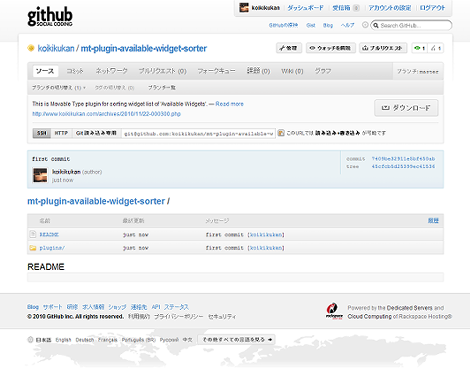Select the ソース tab

tap(45, 71)
